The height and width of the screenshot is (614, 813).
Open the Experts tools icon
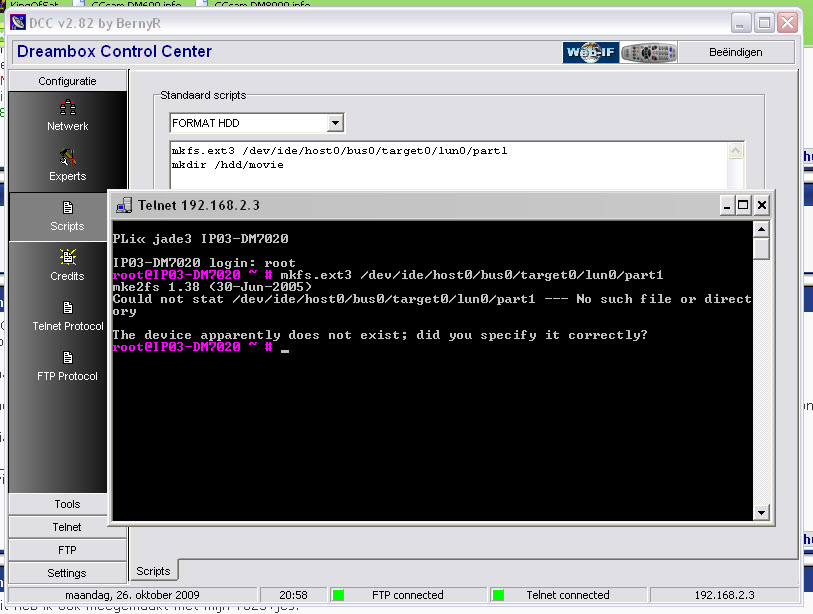click(68, 157)
